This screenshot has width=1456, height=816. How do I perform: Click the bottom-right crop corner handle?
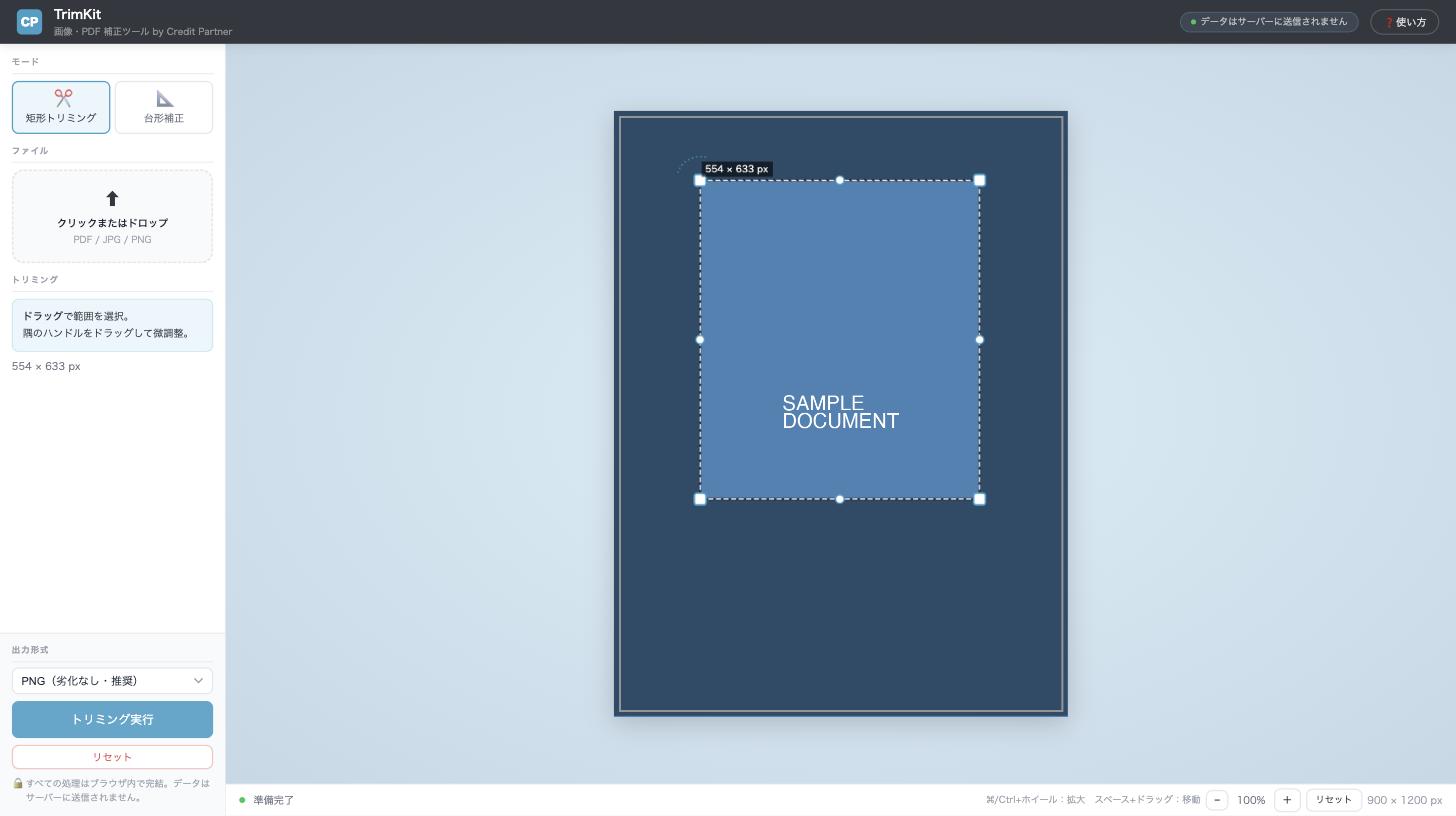tap(980, 499)
